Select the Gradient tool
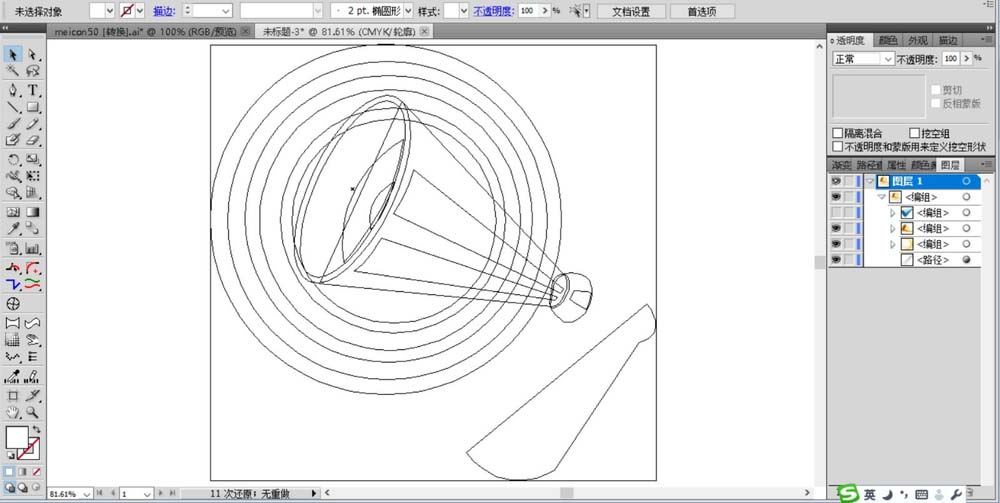1000x503 pixels. coord(33,212)
